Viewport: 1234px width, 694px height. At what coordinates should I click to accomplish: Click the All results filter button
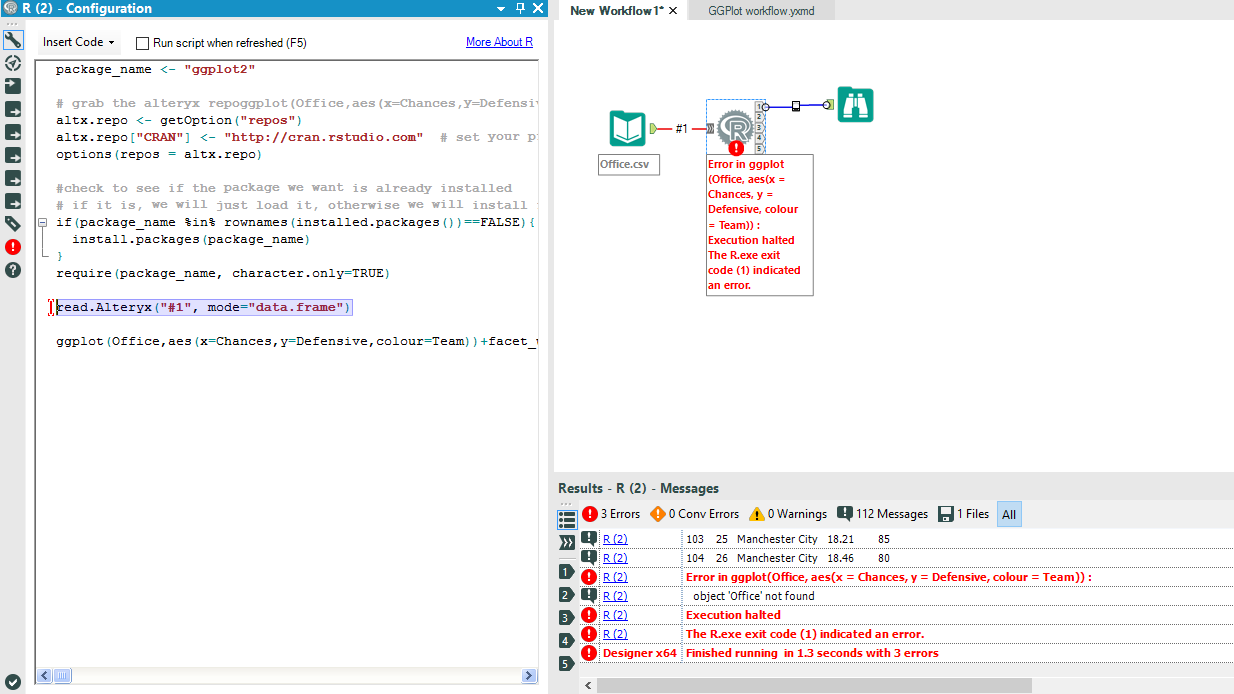pos(1009,514)
